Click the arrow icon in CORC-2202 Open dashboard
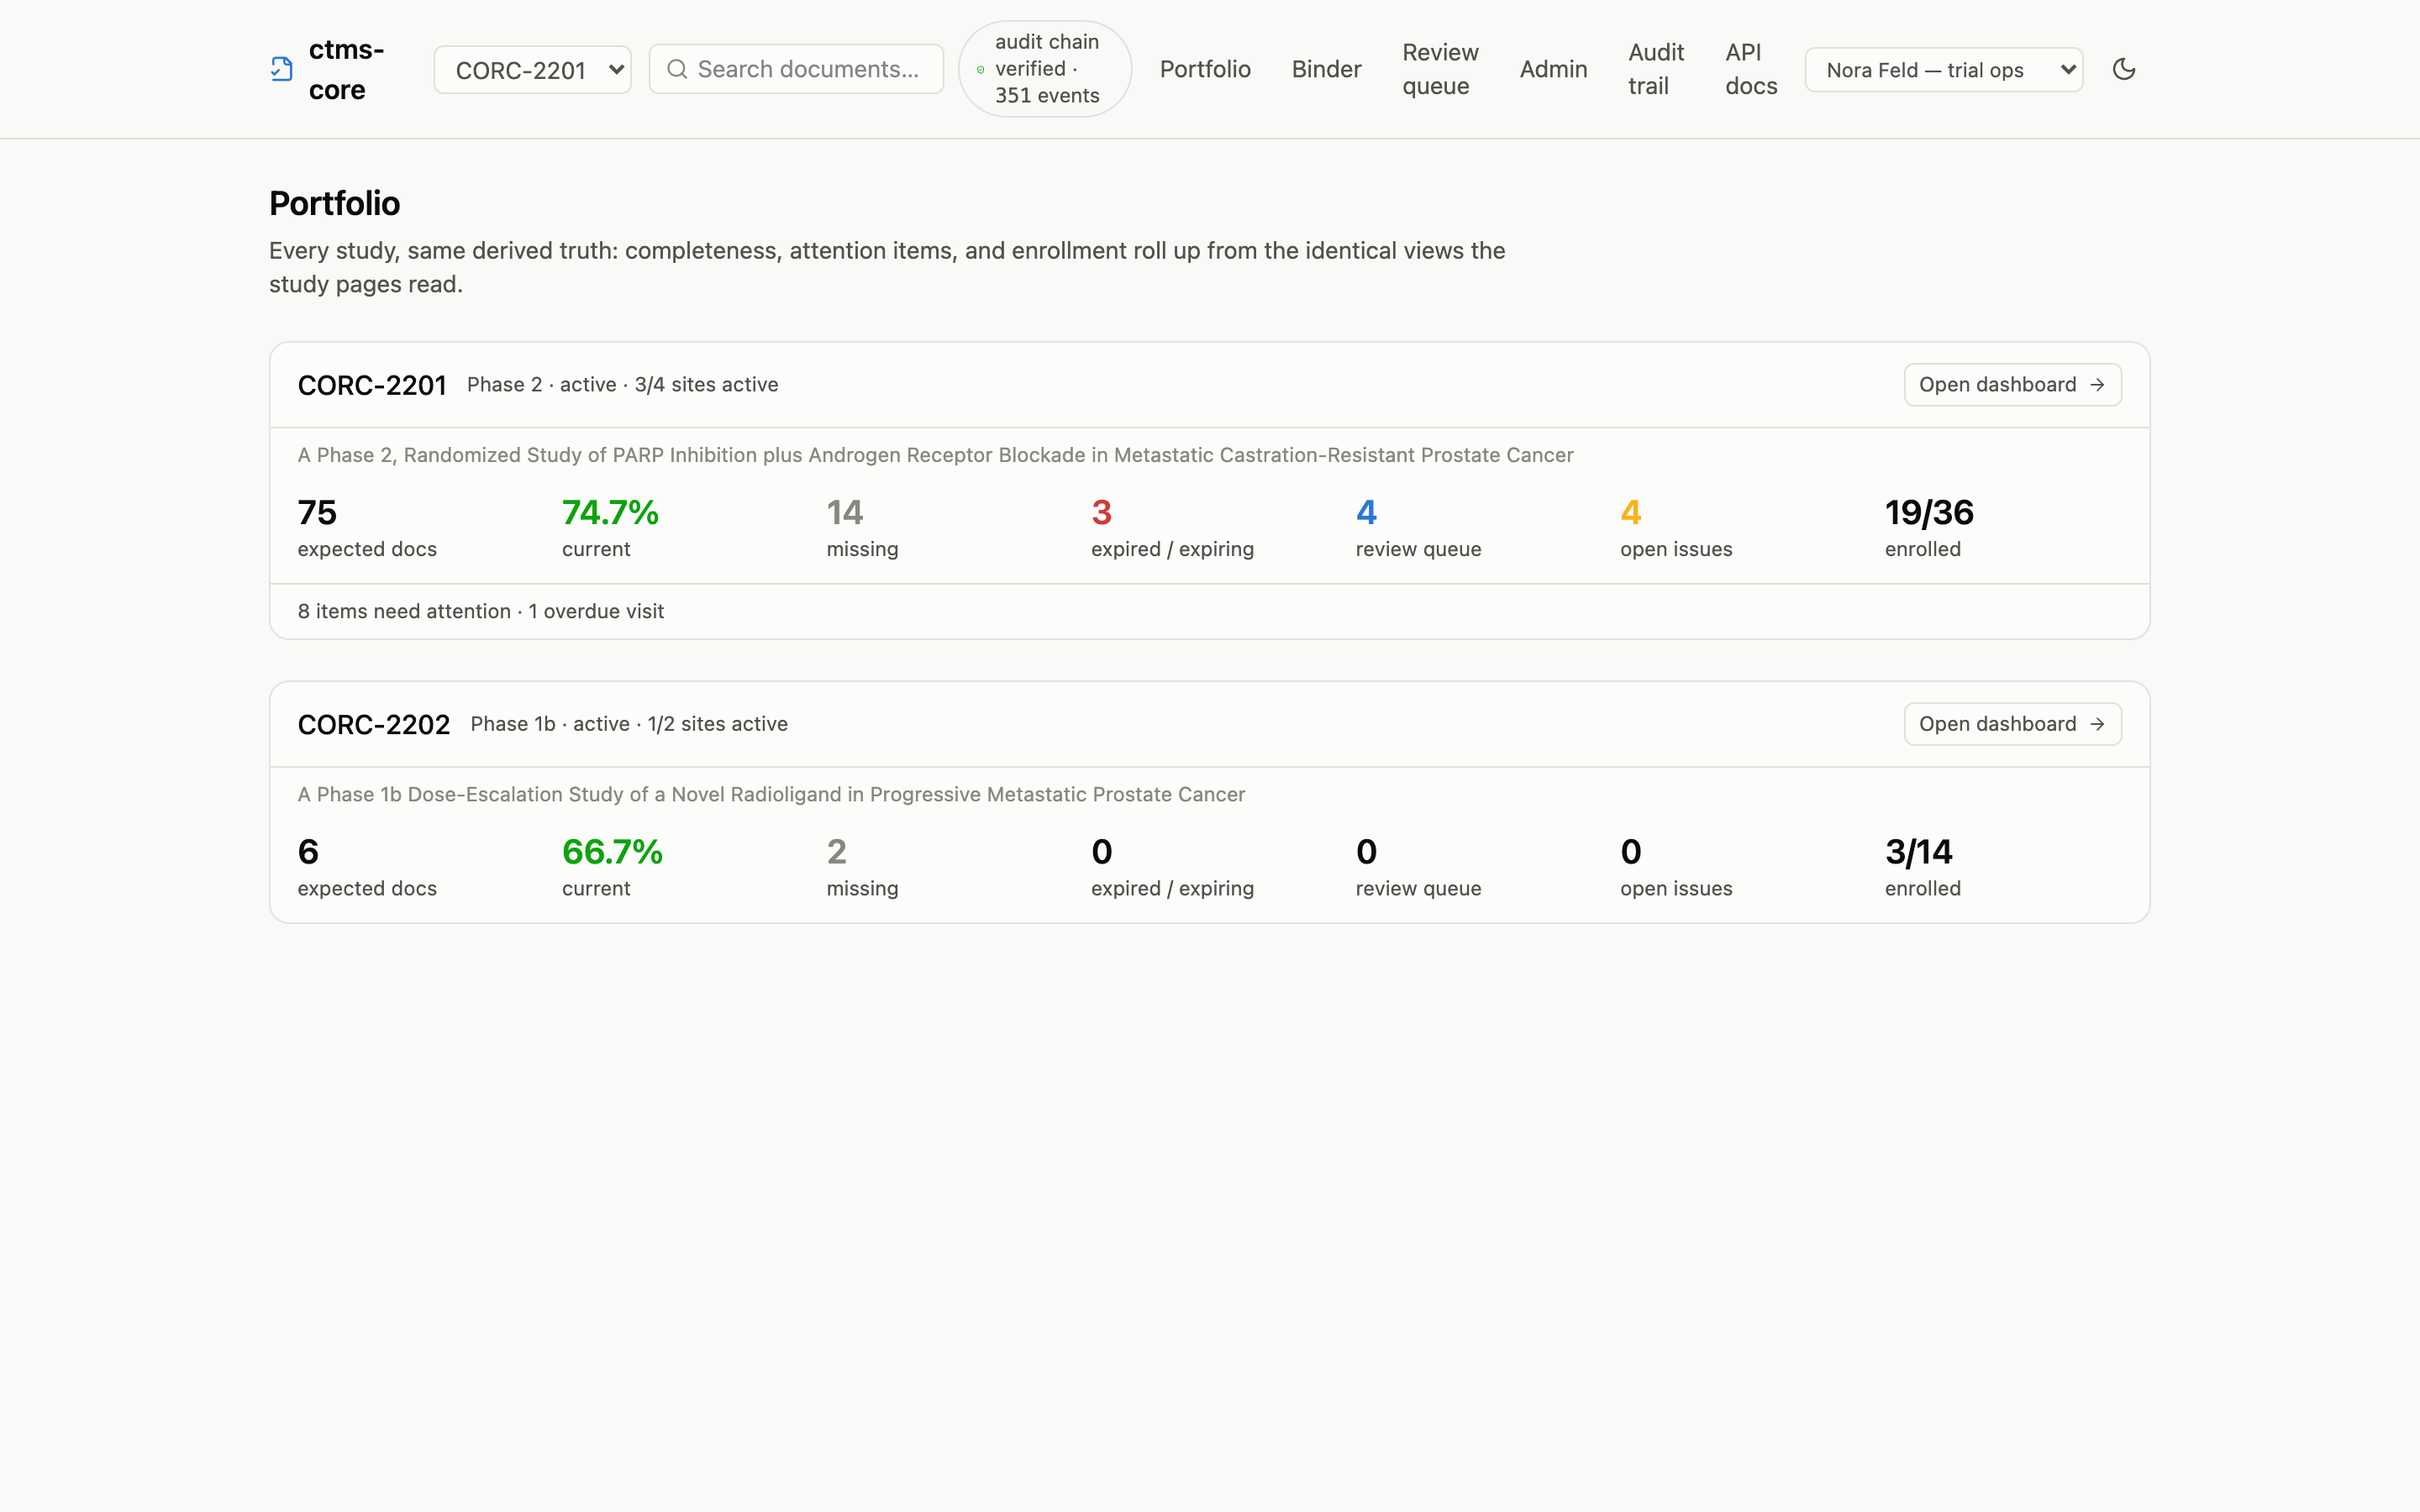This screenshot has width=2420, height=1512. 2097,724
